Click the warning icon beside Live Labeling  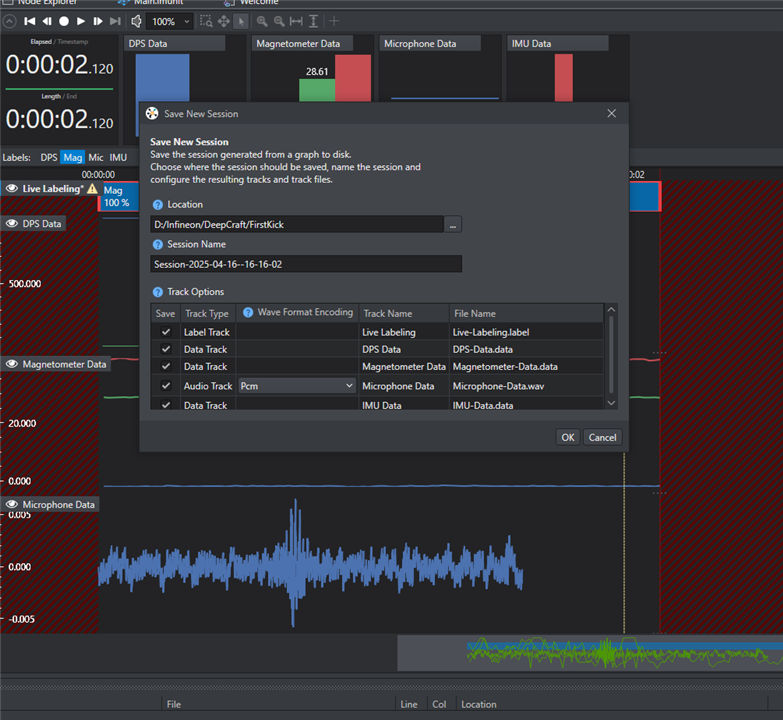click(92, 189)
